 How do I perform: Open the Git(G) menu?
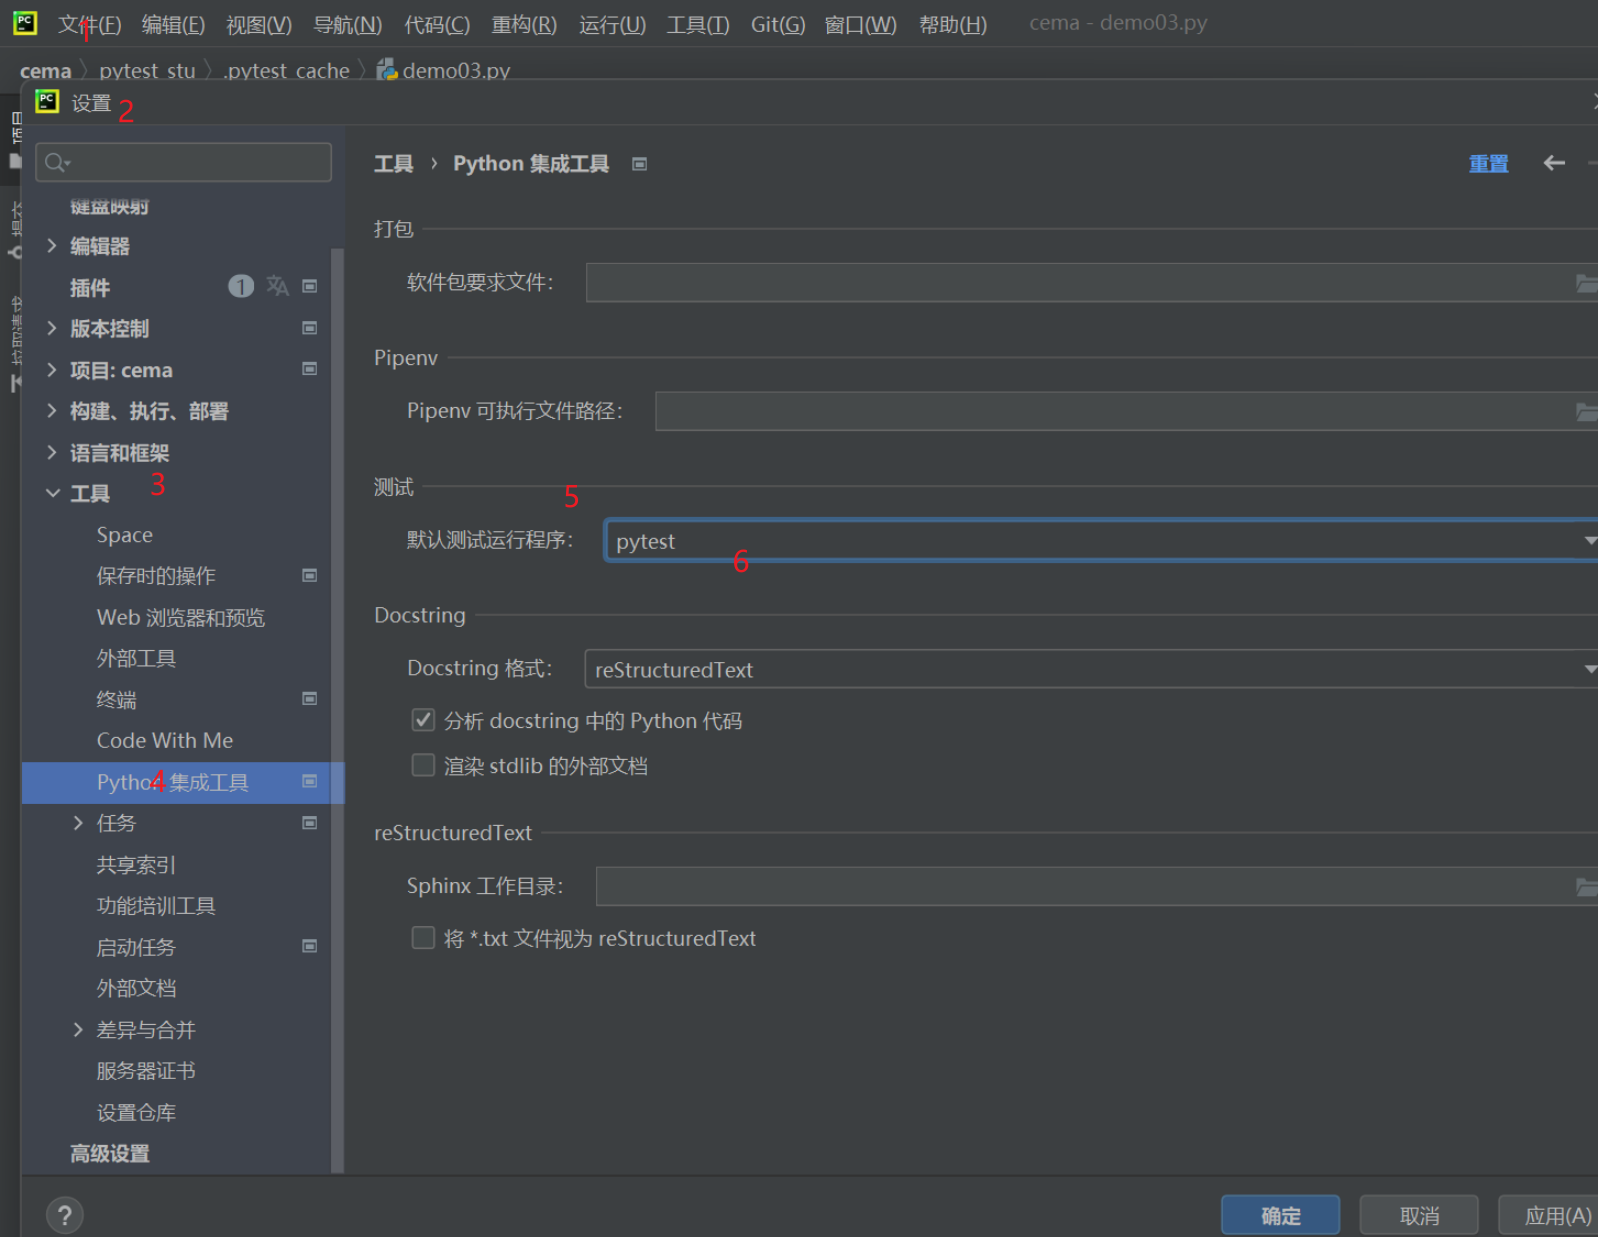point(778,25)
